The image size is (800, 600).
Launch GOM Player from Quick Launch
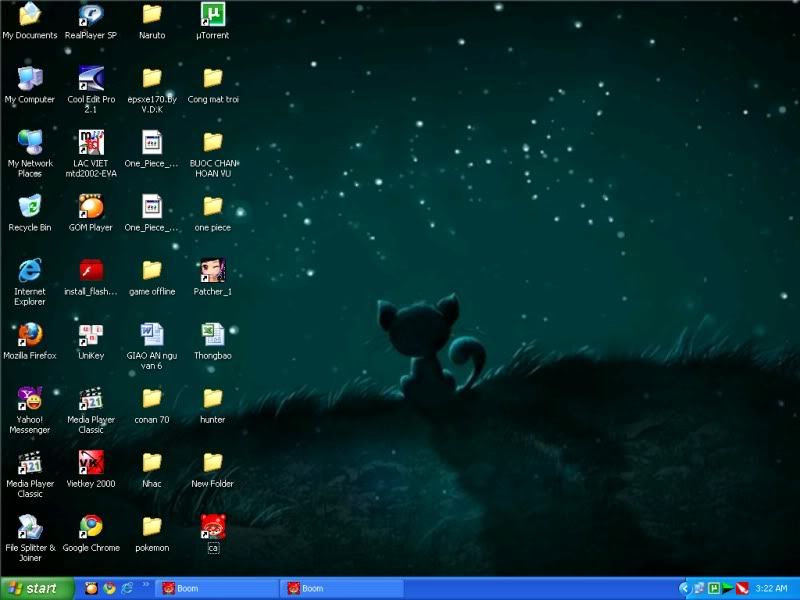[91, 588]
